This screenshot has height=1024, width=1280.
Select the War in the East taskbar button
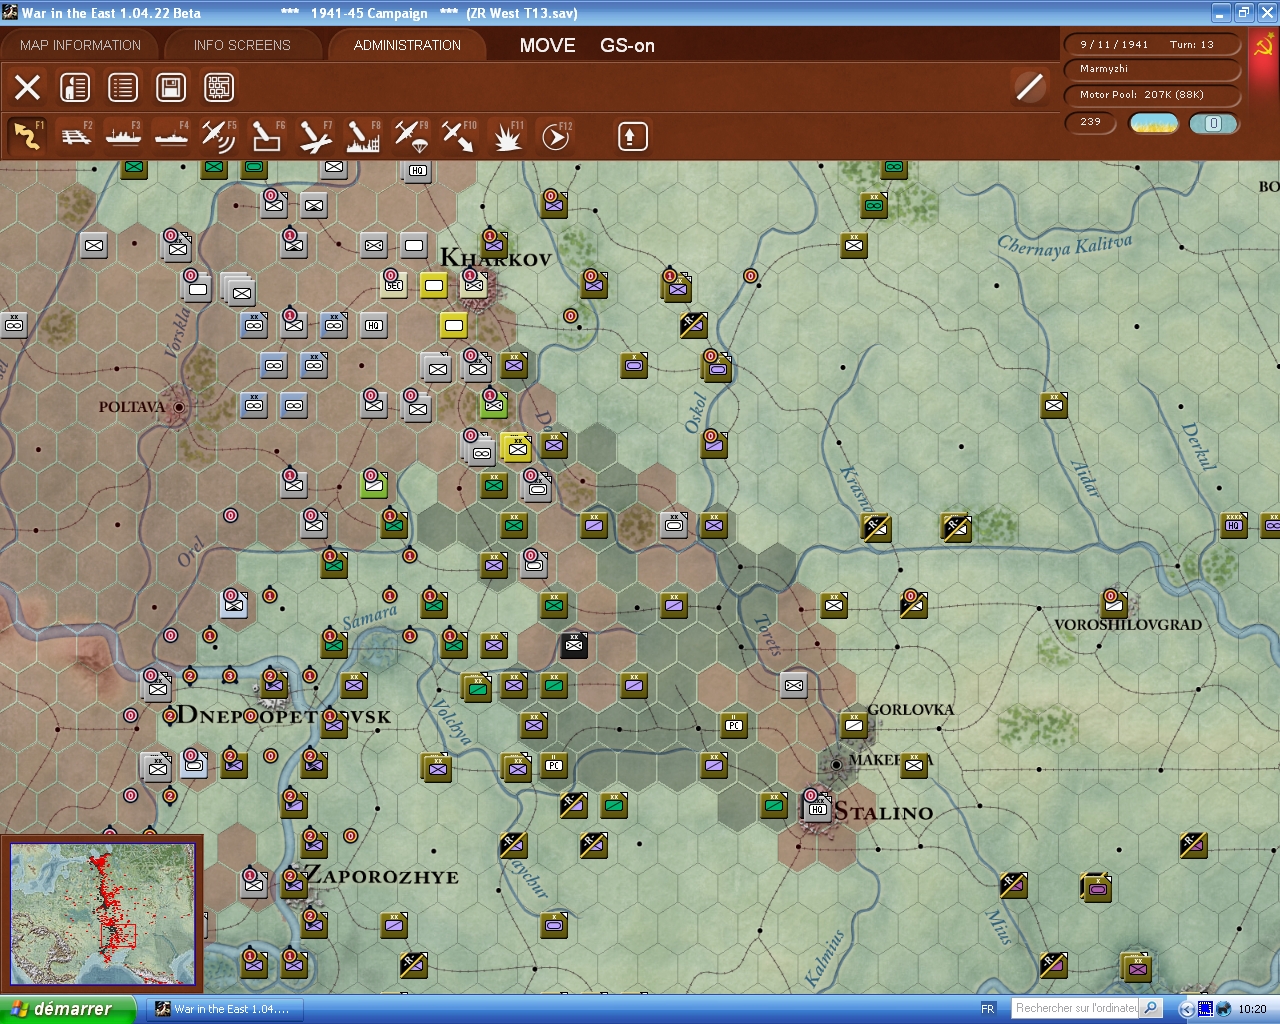point(225,1009)
